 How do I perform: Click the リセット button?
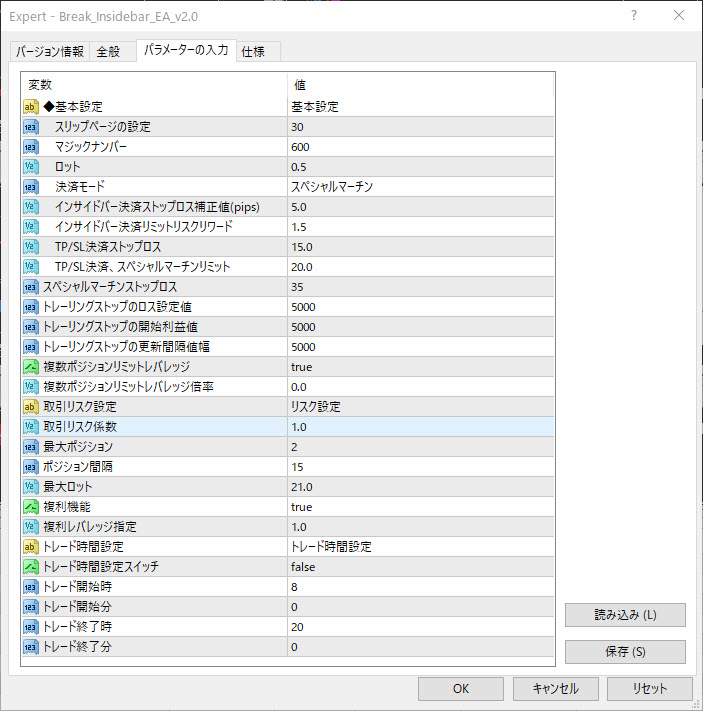coord(650,689)
